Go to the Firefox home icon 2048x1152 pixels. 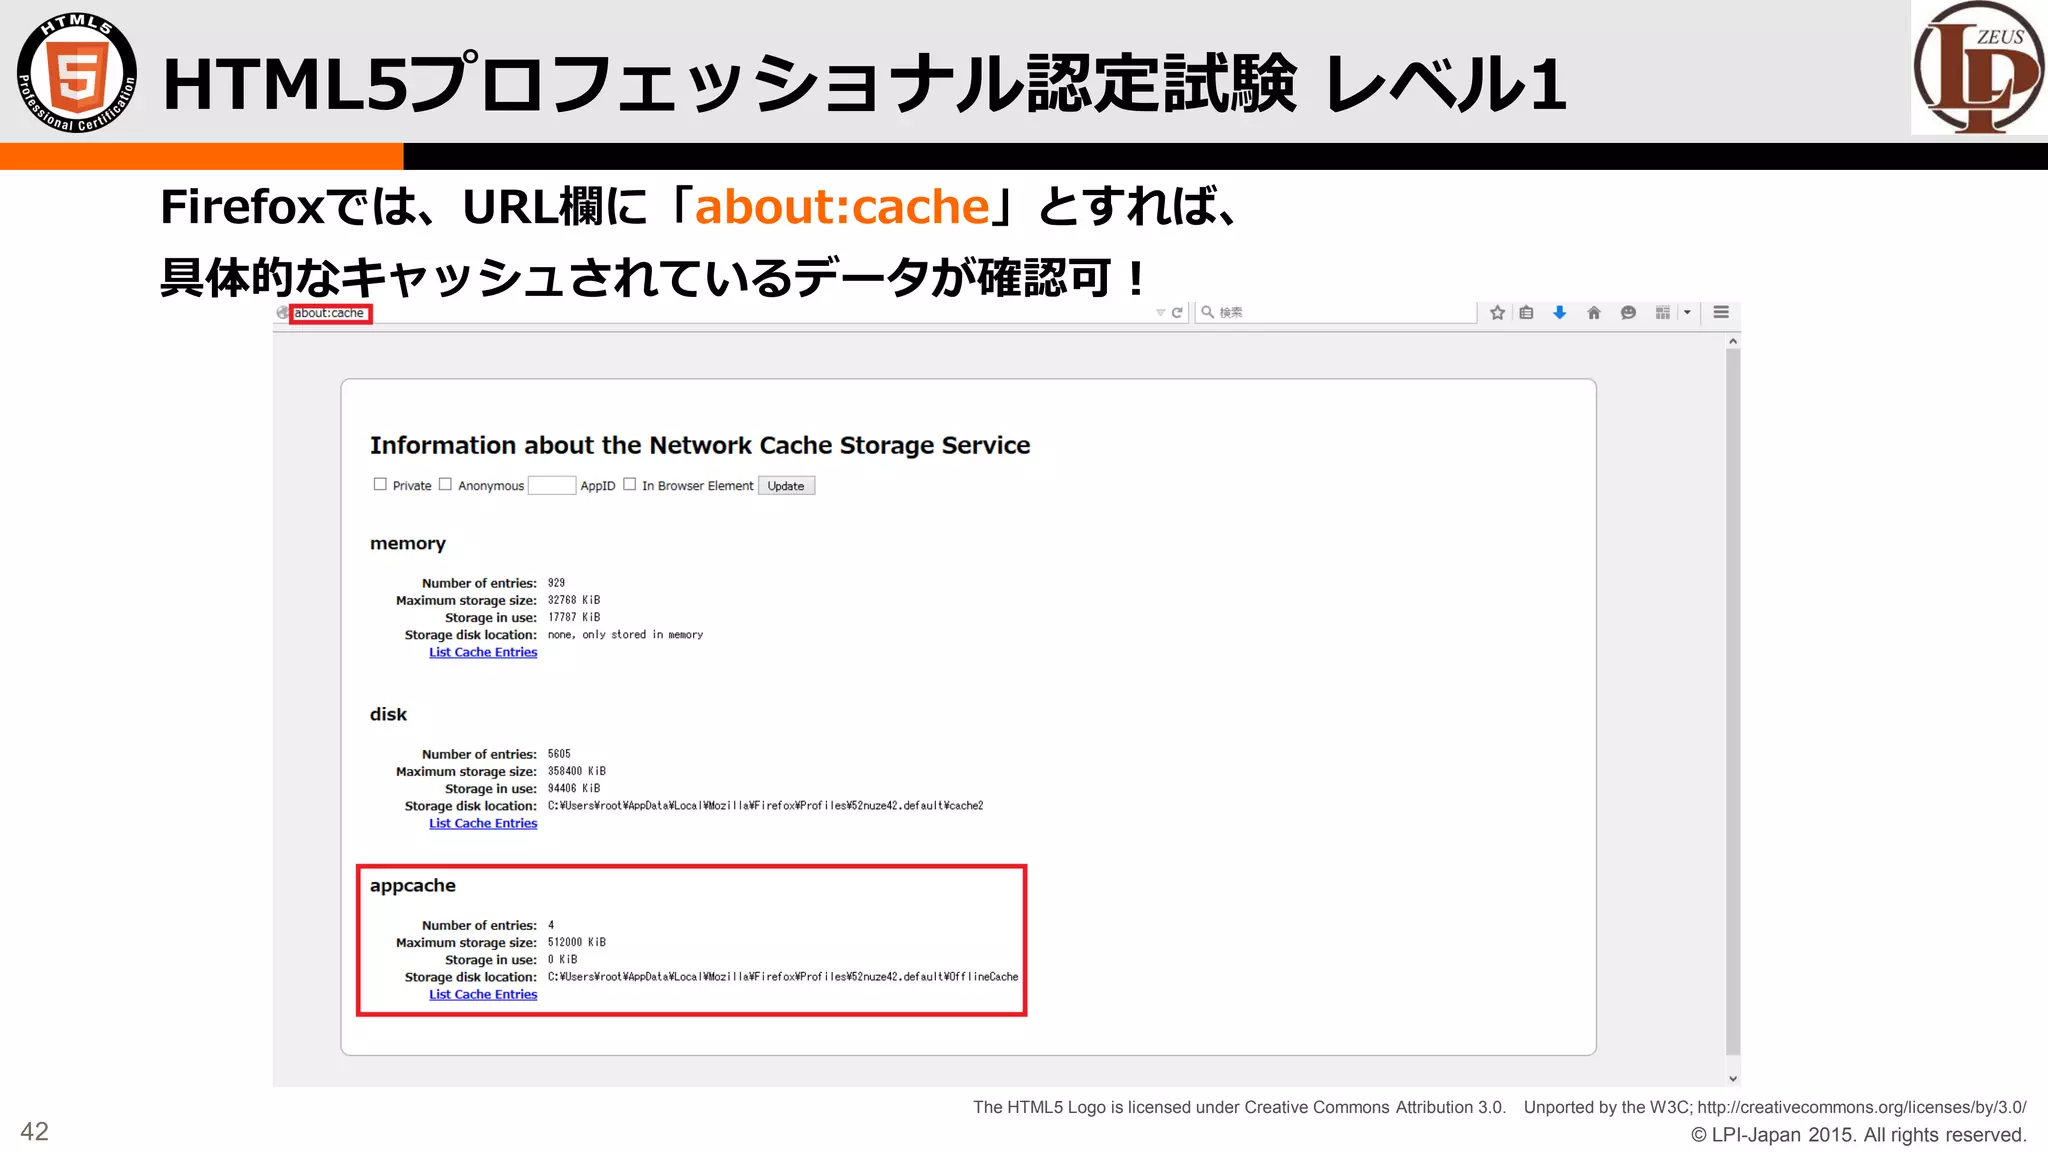click(1594, 312)
